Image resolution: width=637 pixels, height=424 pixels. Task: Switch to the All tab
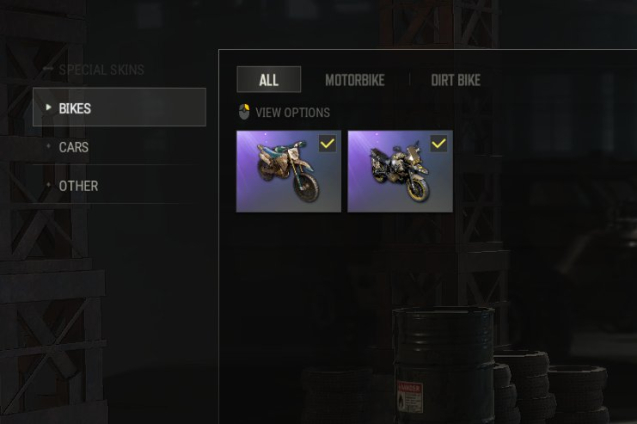(269, 80)
